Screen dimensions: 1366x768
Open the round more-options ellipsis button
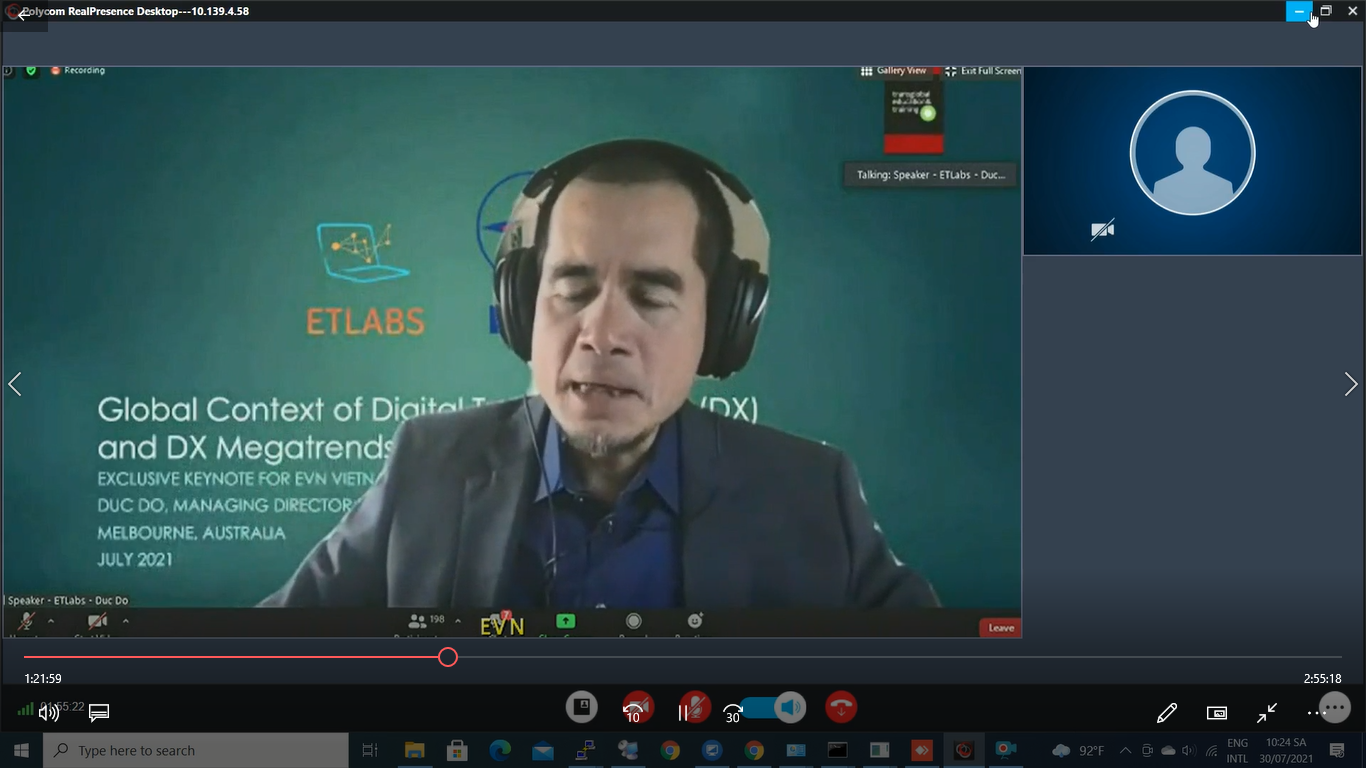(x=1335, y=707)
